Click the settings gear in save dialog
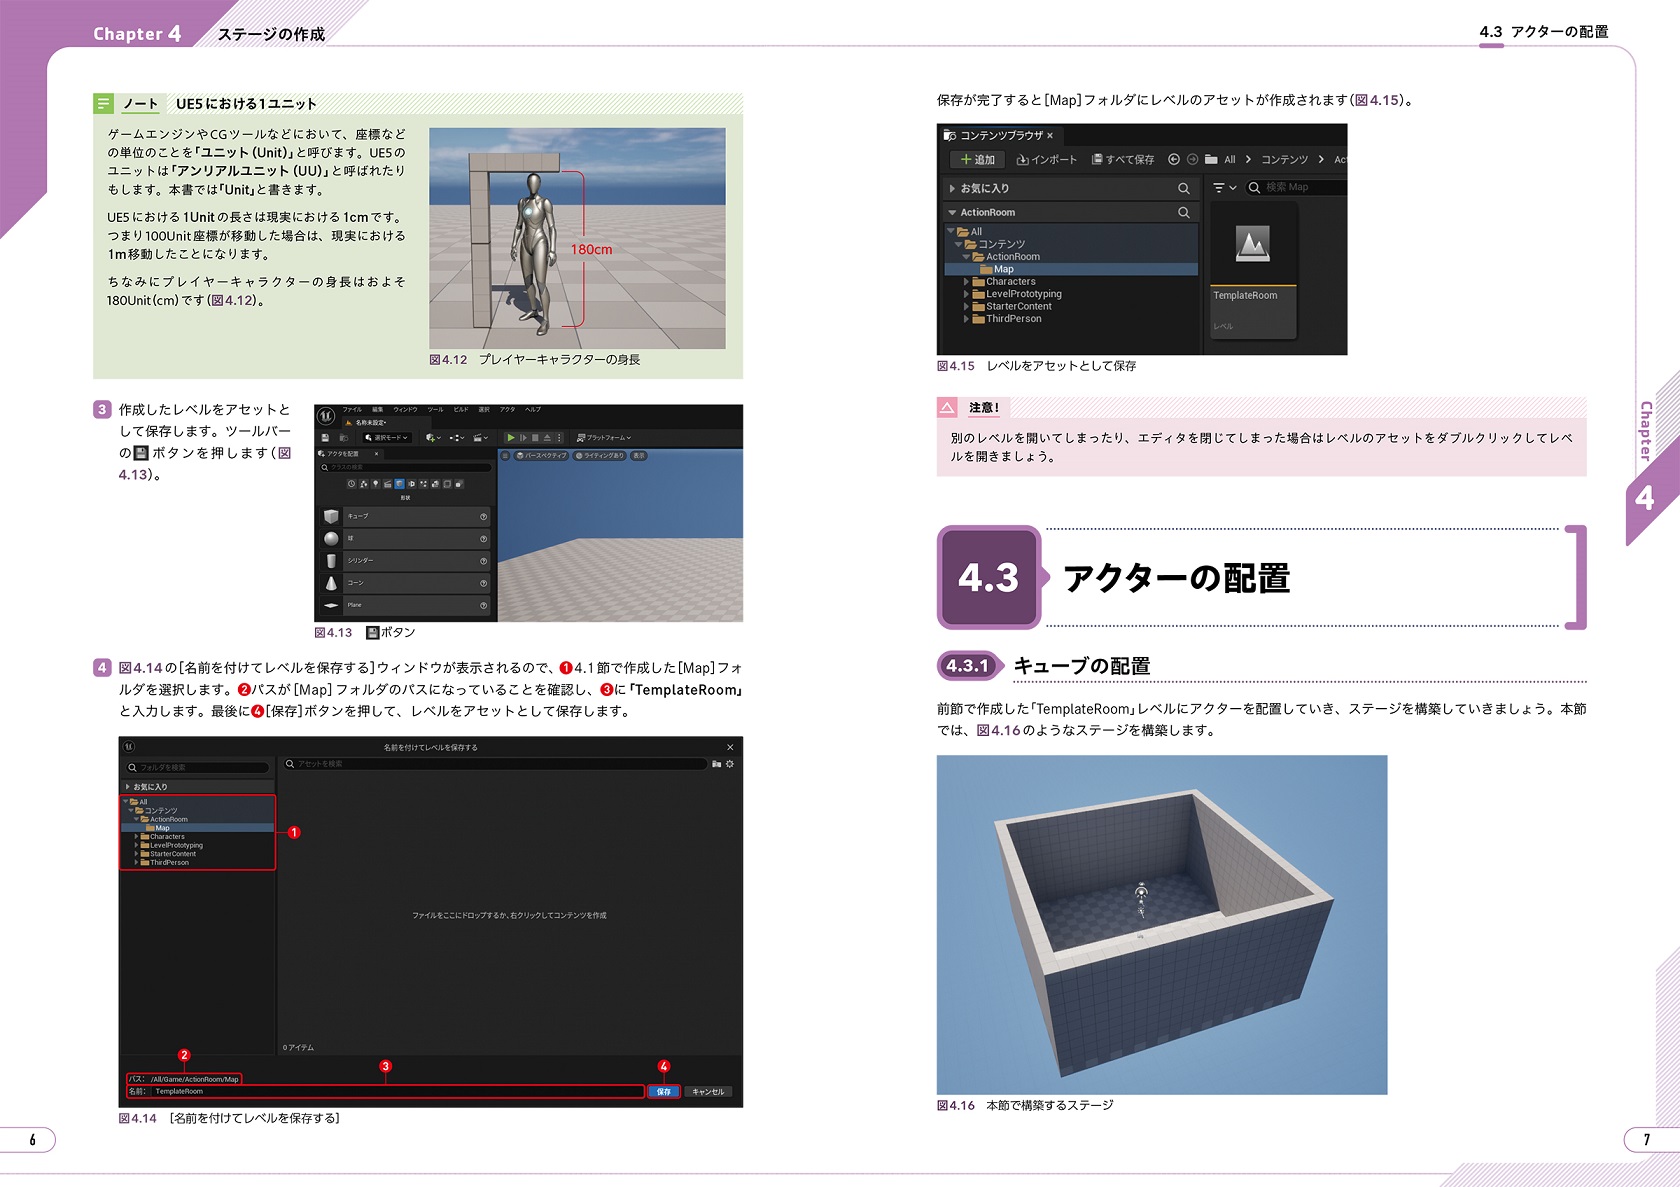Viewport: 1680px width, 1187px height. 730,764
